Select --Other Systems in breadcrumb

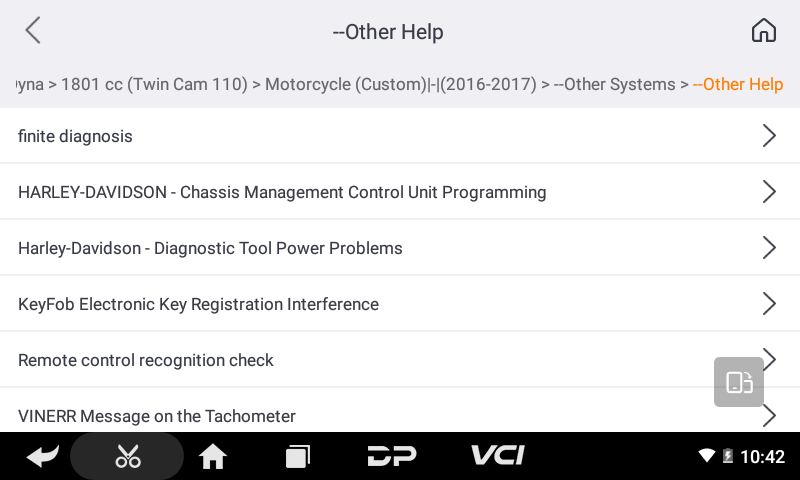click(x=615, y=84)
